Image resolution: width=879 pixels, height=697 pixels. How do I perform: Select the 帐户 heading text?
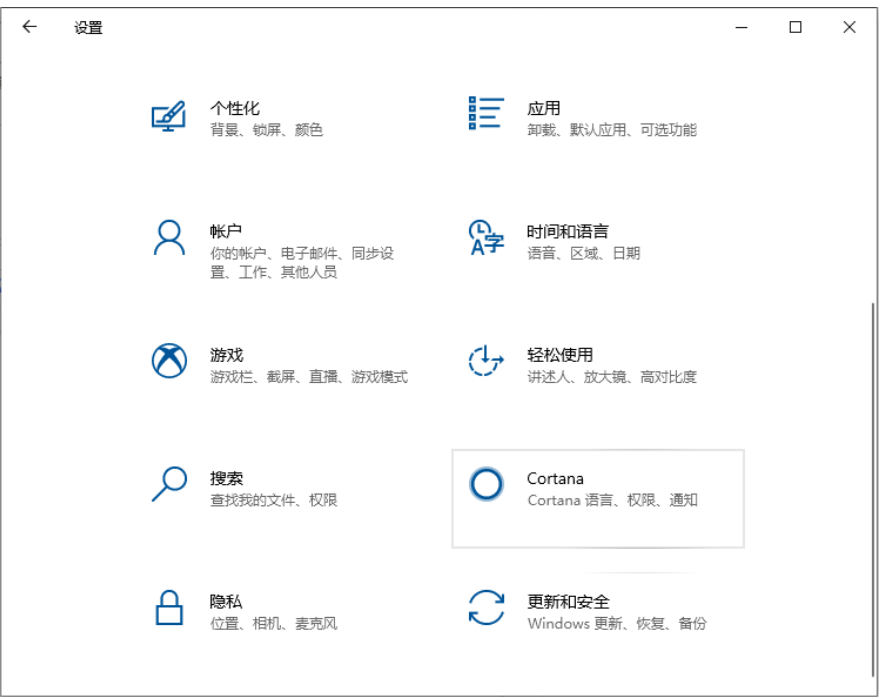coord(226,231)
